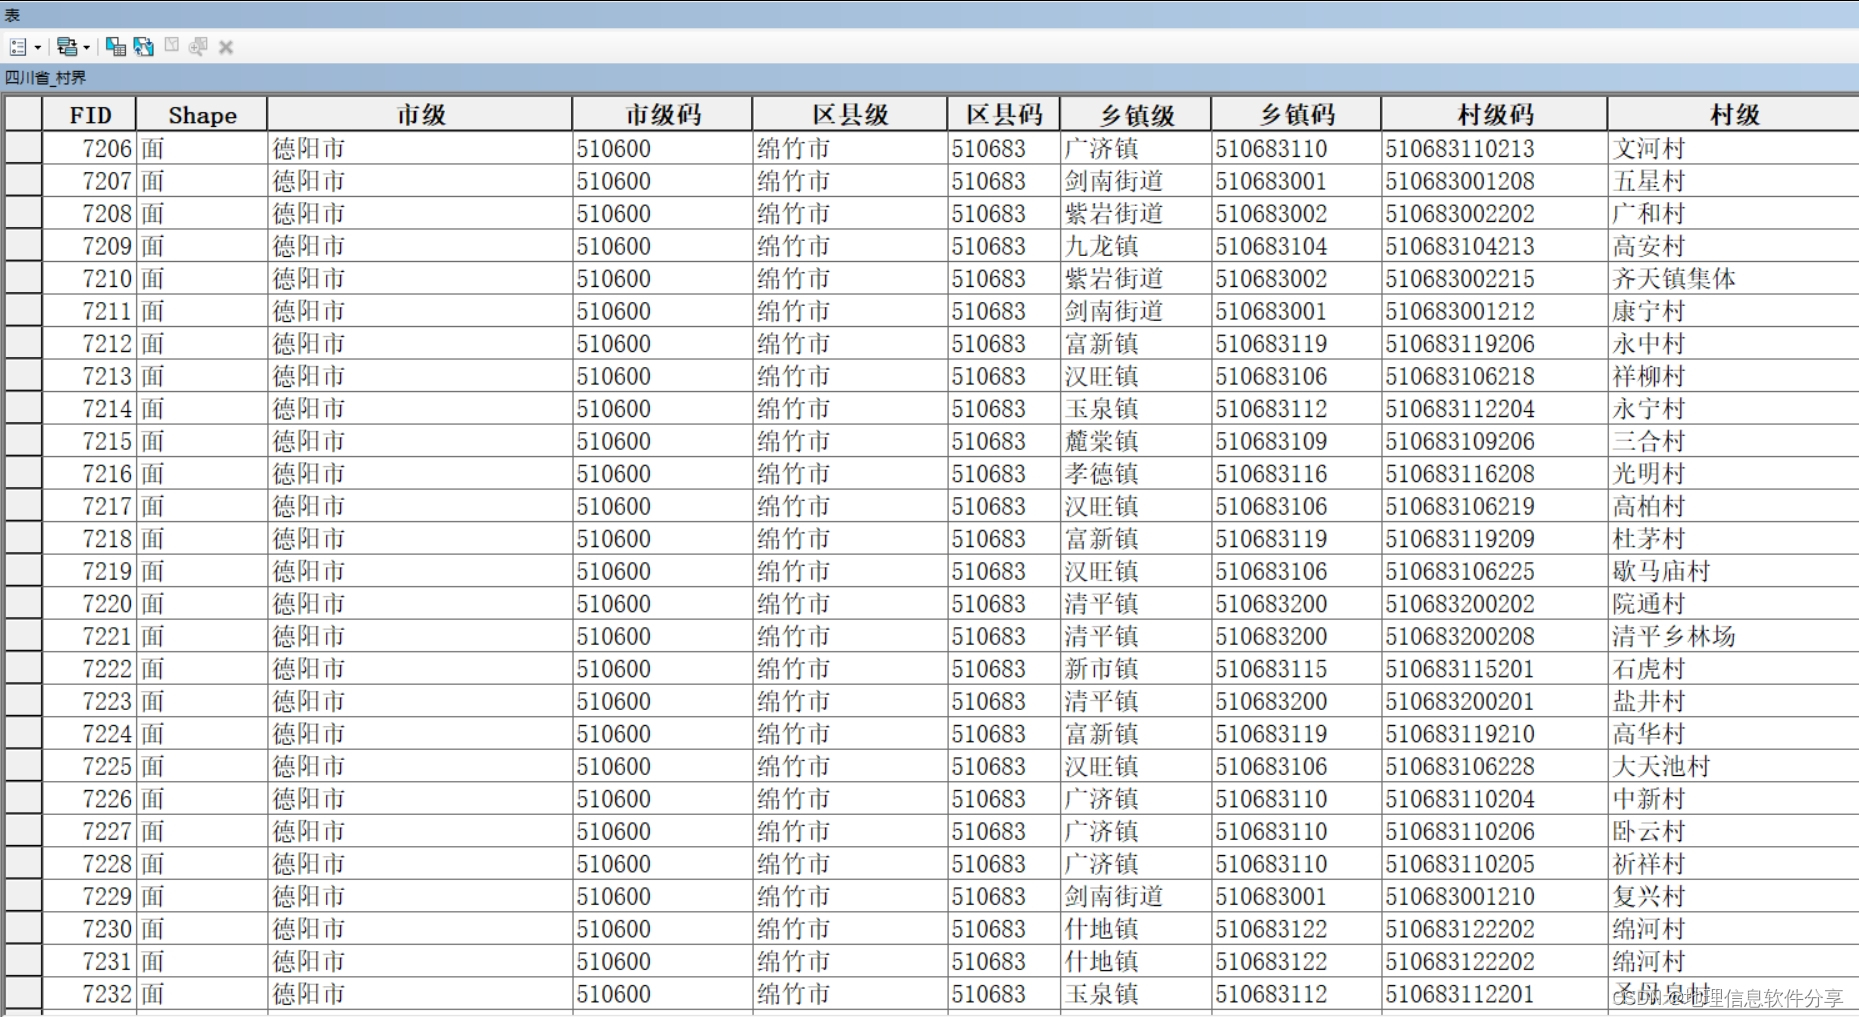Click FID cell 7207

pyautogui.click(x=89, y=181)
